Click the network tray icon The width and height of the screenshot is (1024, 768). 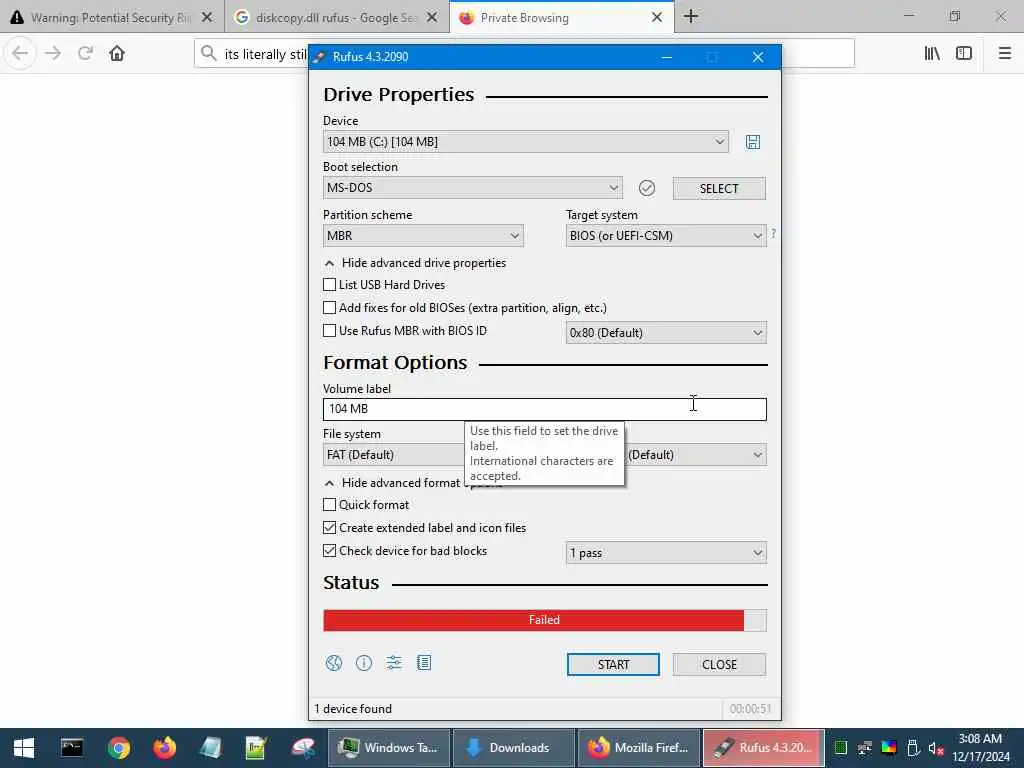click(865, 748)
